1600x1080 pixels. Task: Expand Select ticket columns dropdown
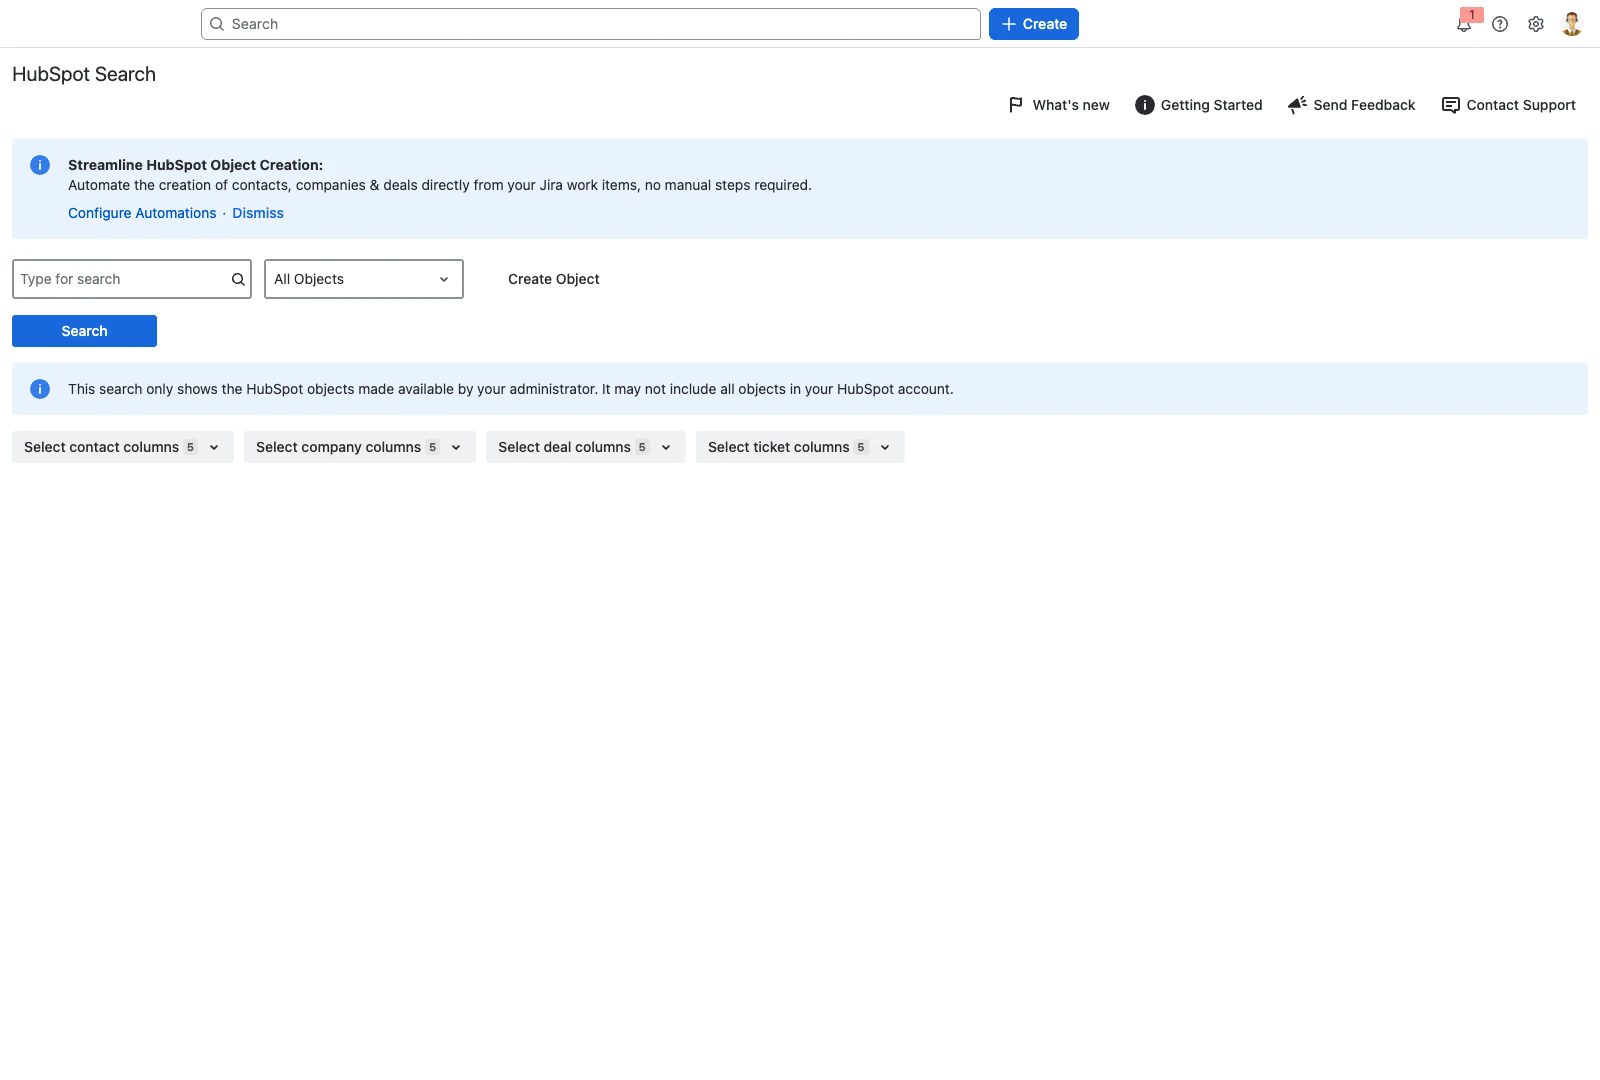tap(800, 447)
